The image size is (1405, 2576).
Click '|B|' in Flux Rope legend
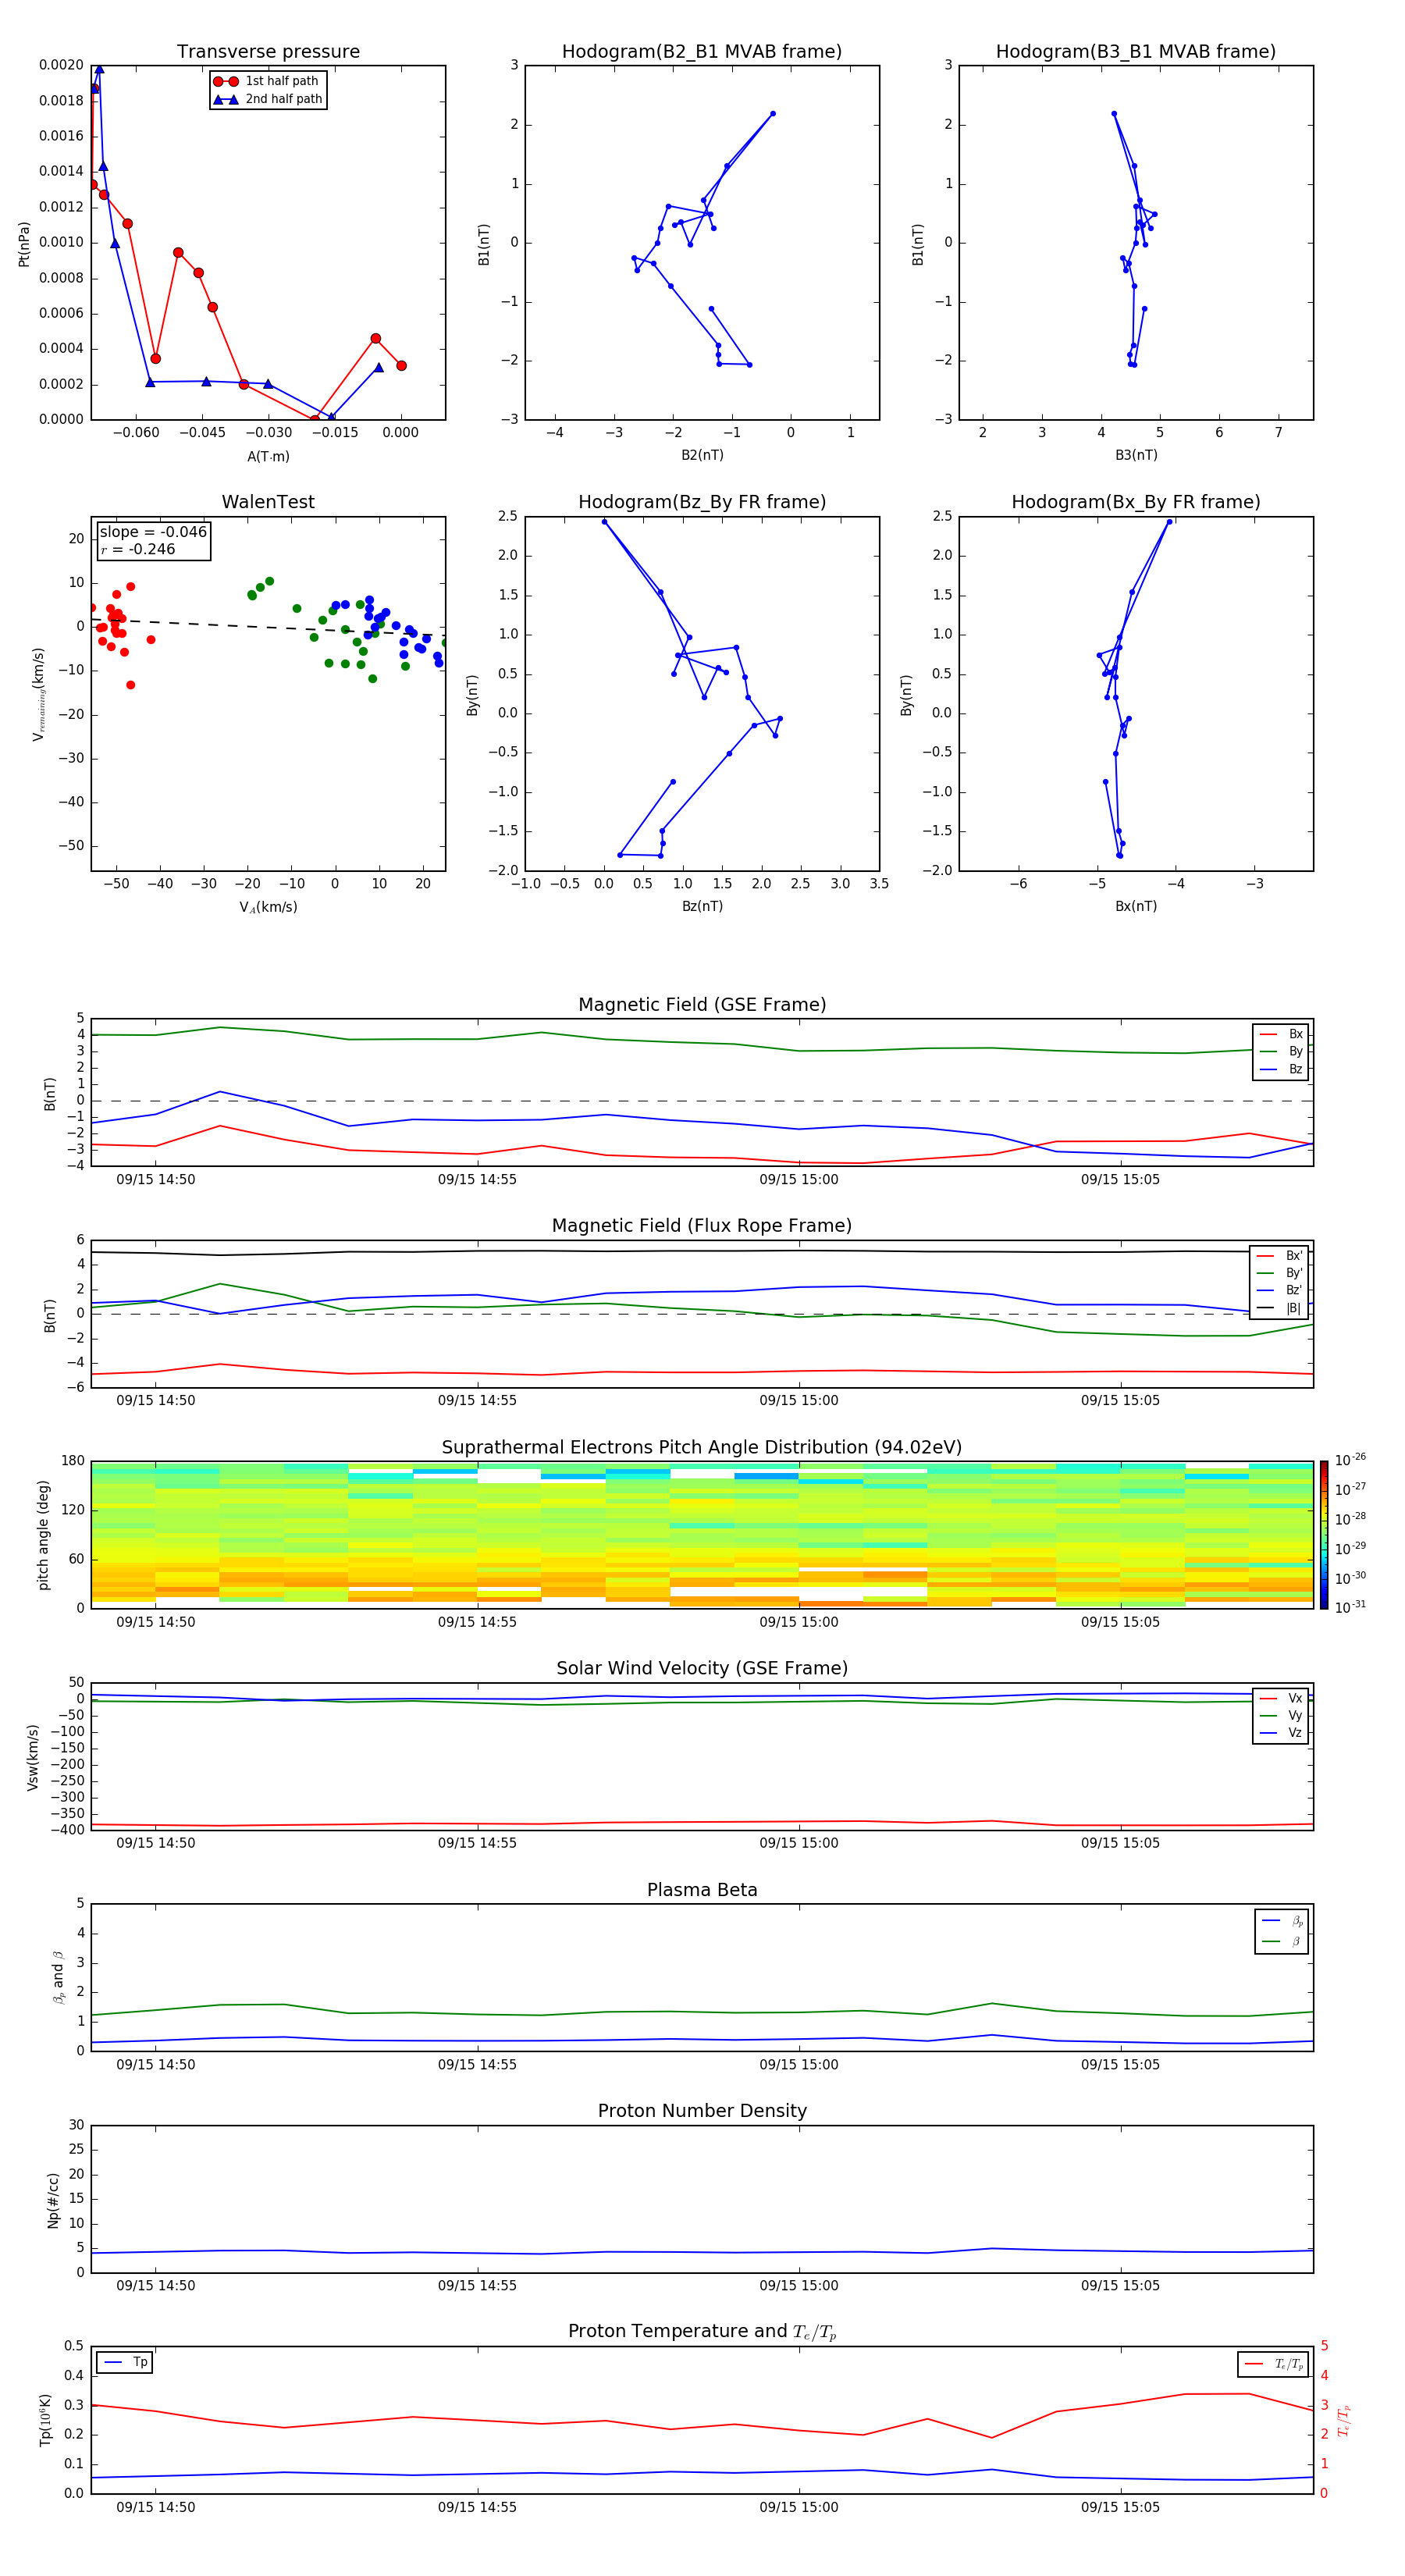tap(1294, 1308)
